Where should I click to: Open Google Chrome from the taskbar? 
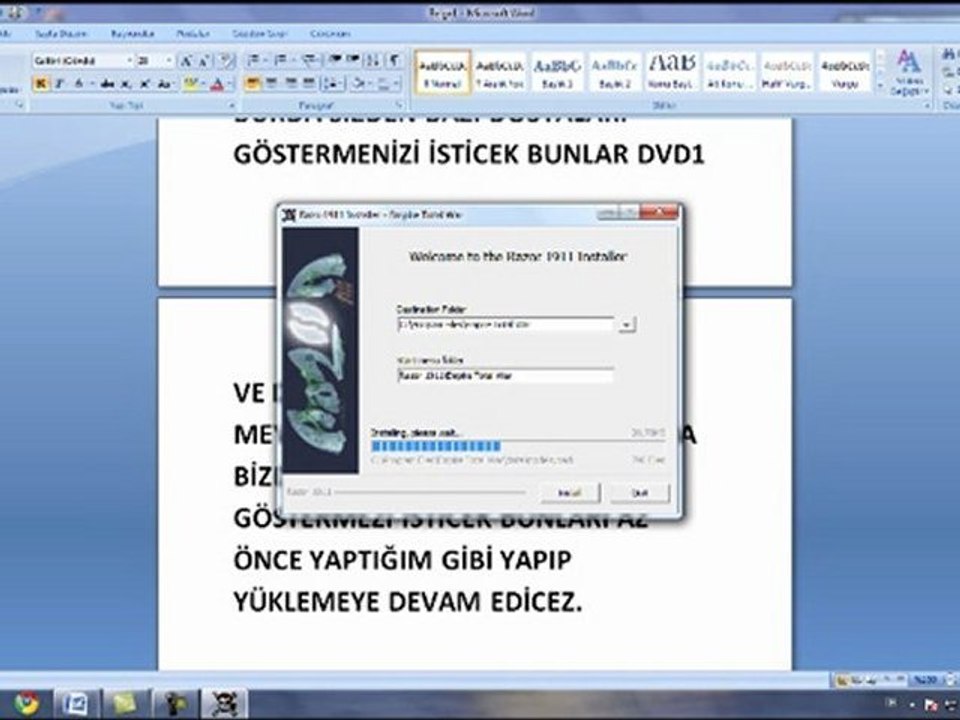tap(24, 703)
